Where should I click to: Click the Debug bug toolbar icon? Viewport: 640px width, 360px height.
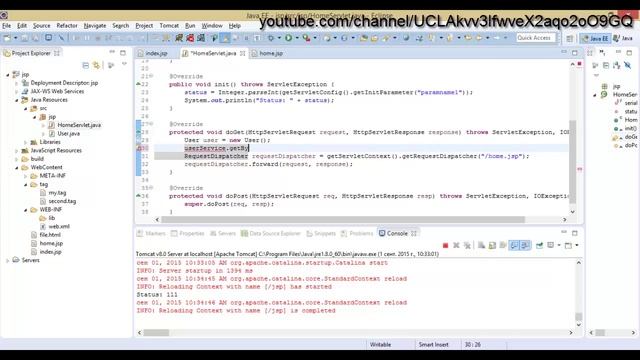tap(271, 38)
